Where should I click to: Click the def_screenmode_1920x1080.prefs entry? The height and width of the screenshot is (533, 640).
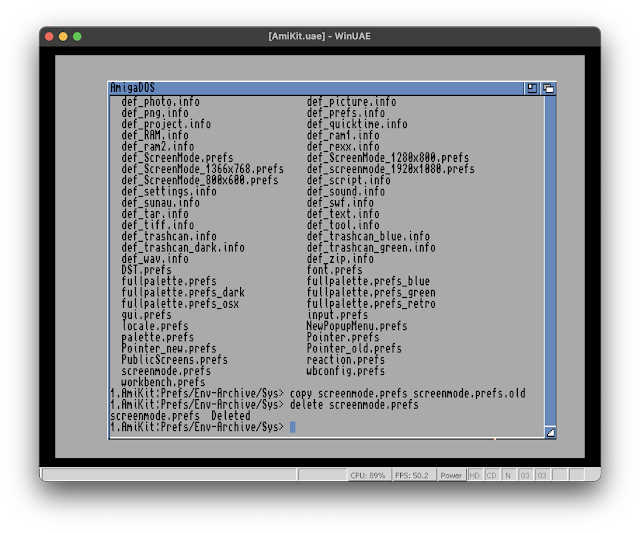[x=391, y=169]
